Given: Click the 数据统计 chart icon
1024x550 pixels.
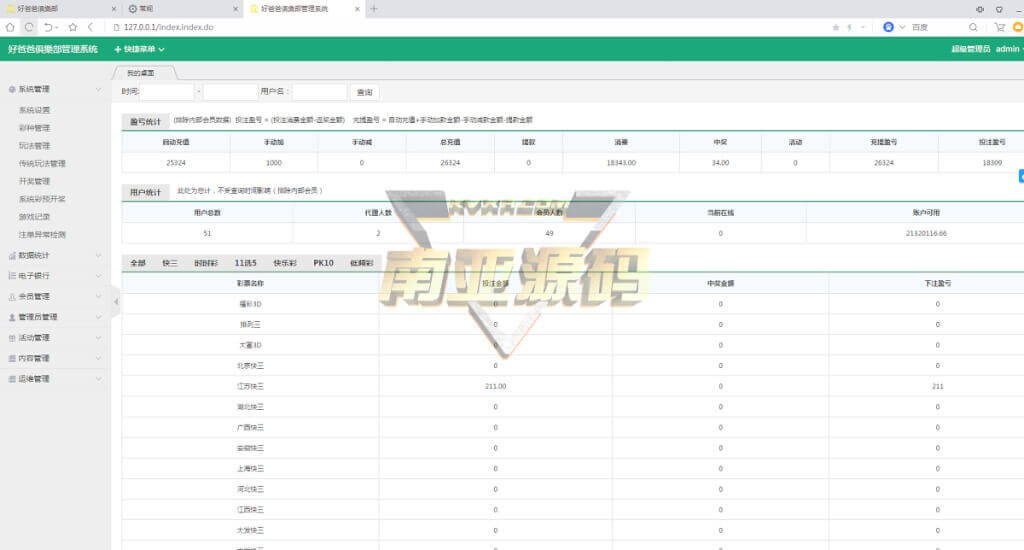Looking at the screenshot, I should [x=12, y=255].
